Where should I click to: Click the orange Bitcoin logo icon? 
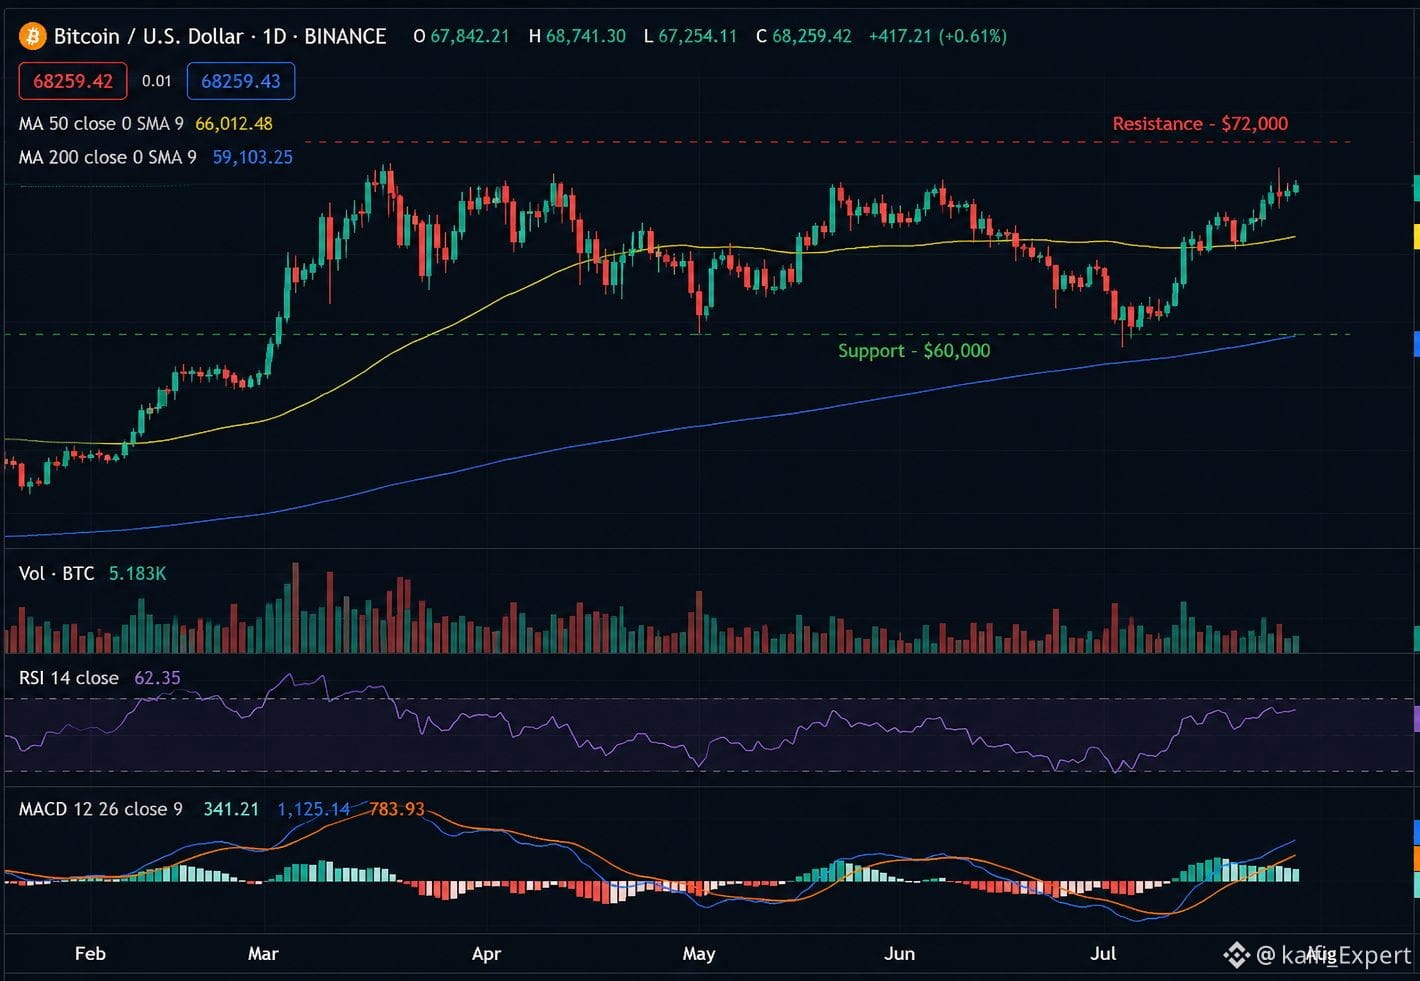pos(32,37)
